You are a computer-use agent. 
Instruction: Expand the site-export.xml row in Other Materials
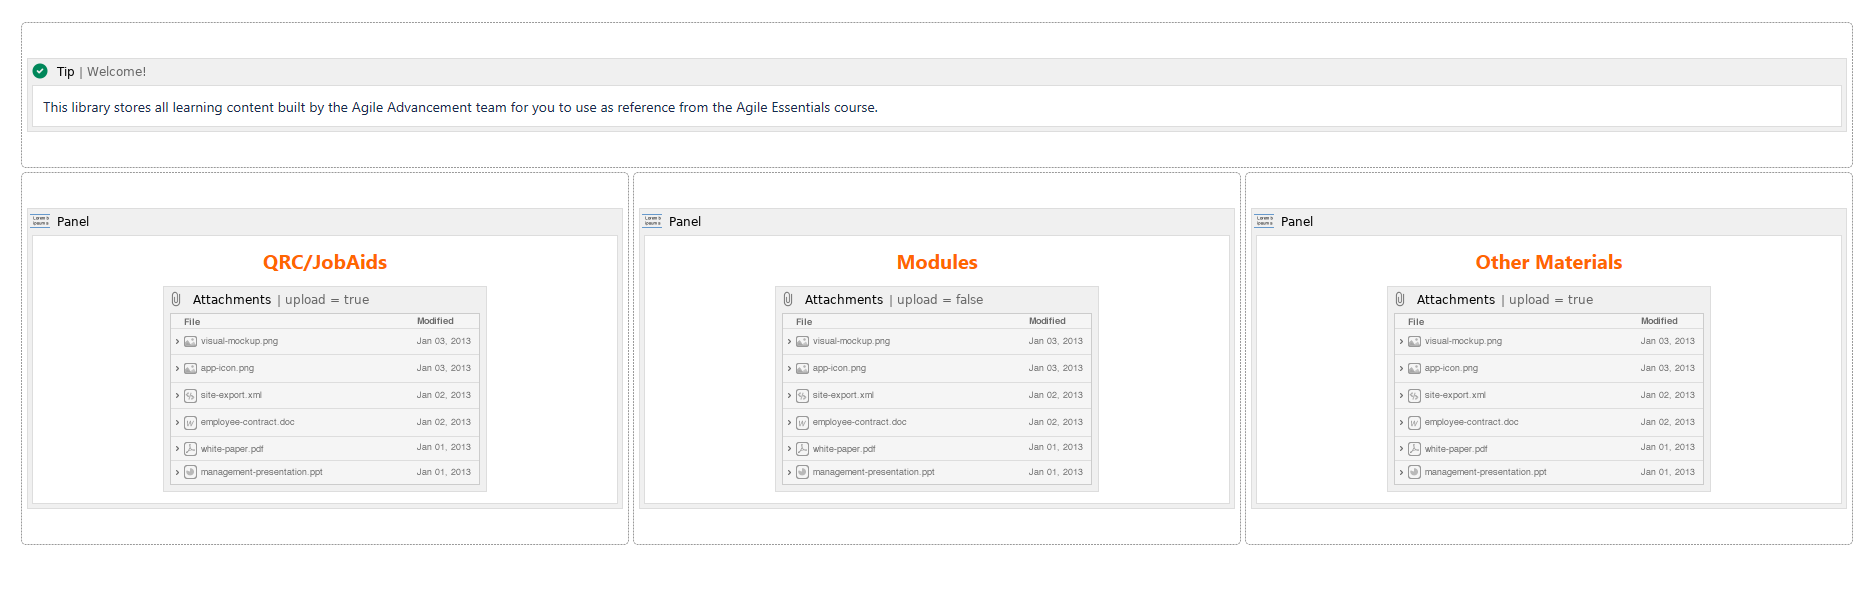(1401, 396)
